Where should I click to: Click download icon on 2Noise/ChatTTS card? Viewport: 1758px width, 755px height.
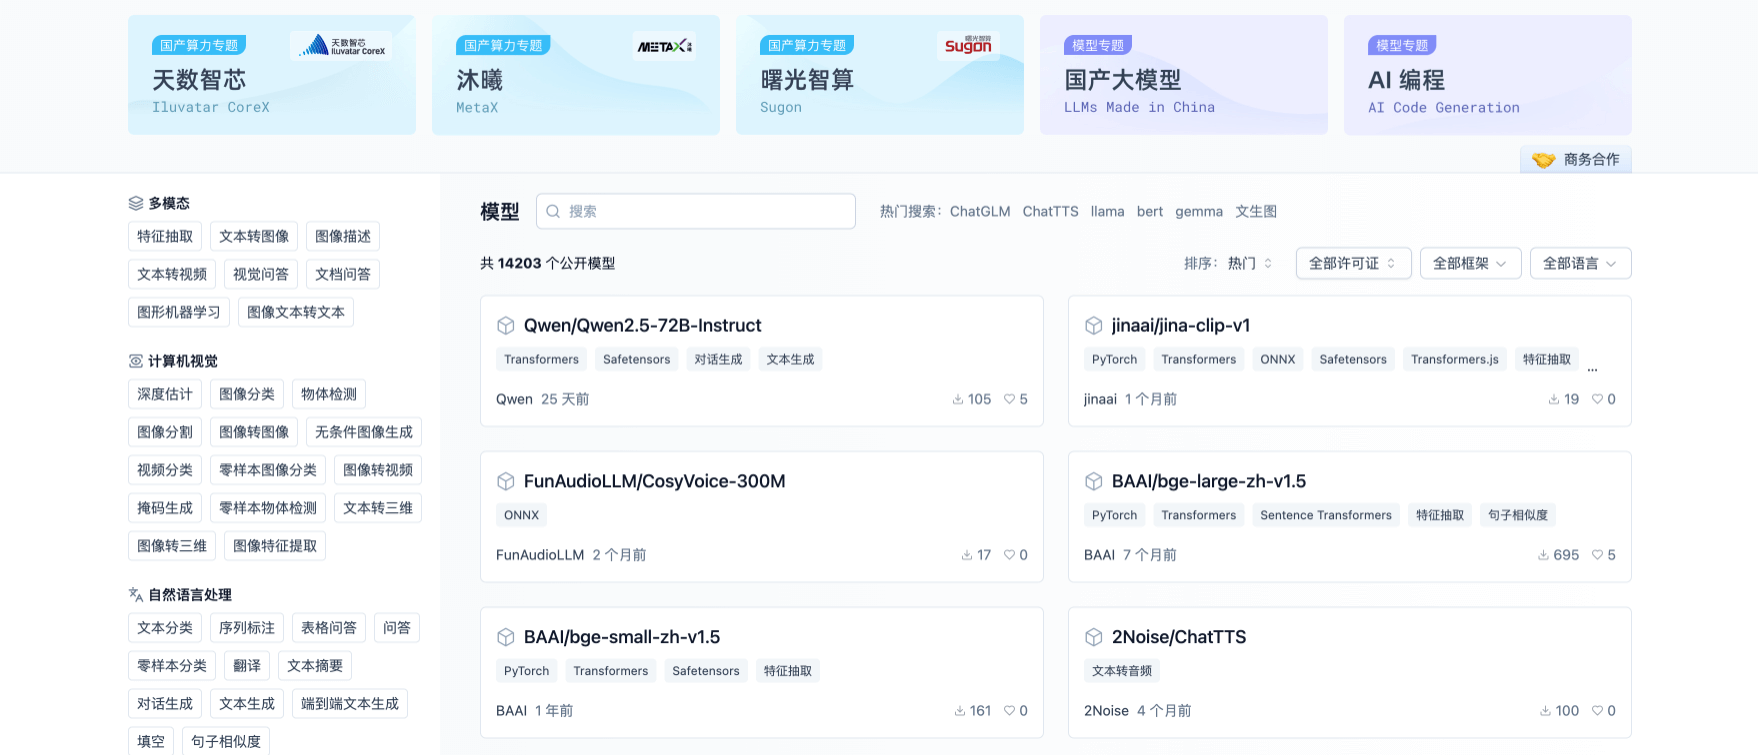(1545, 711)
